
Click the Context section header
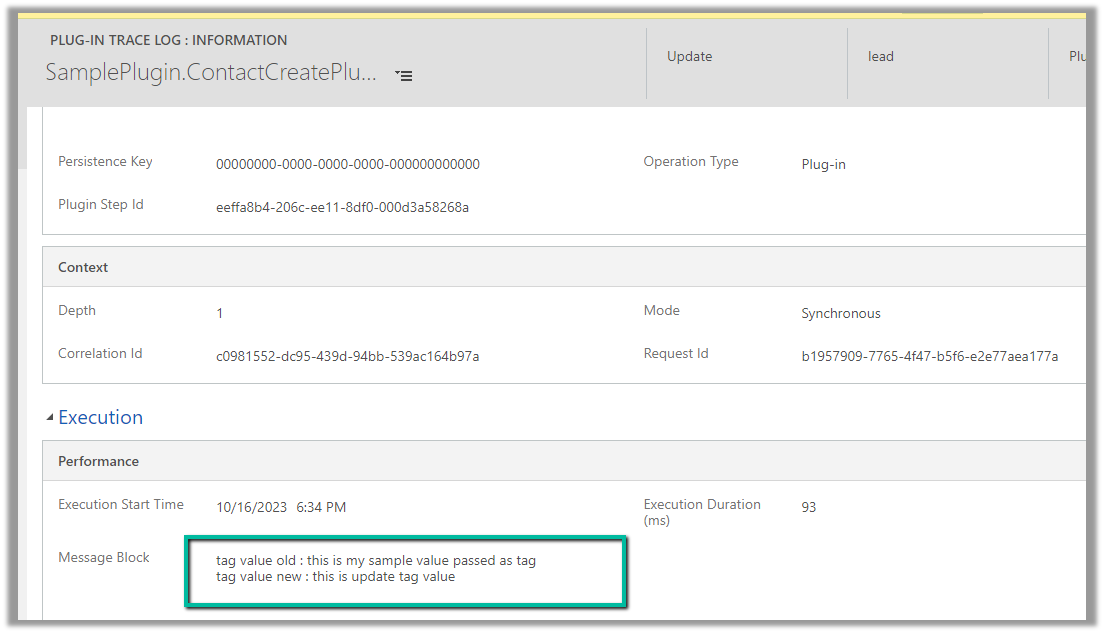click(x=83, y=267)
